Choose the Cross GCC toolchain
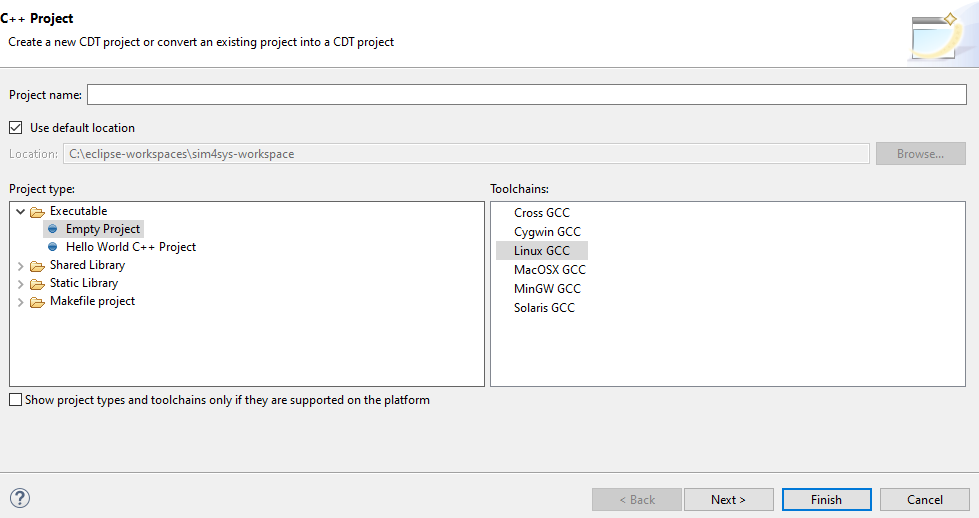979x518 pixels. pyautogui.click(x=542, y=213)
